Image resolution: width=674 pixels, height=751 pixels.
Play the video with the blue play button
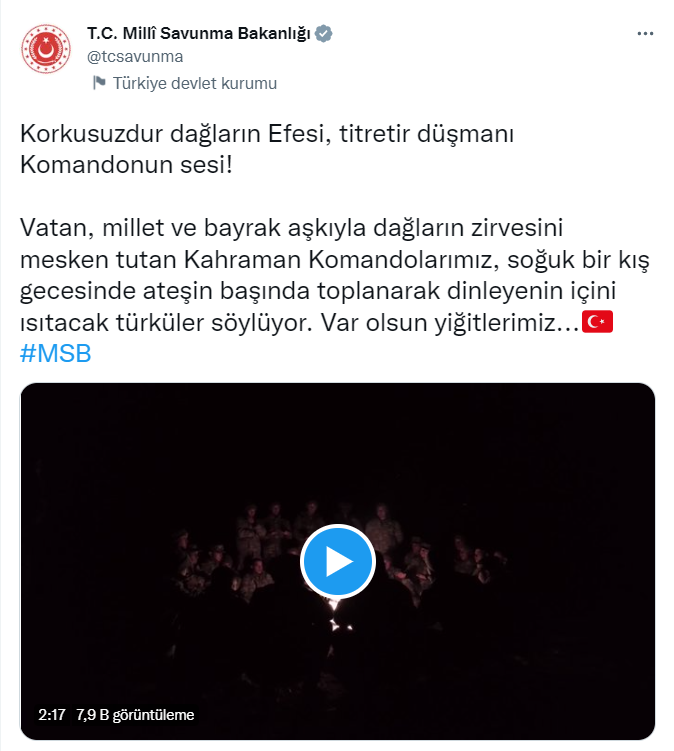(x=338, y=561)
